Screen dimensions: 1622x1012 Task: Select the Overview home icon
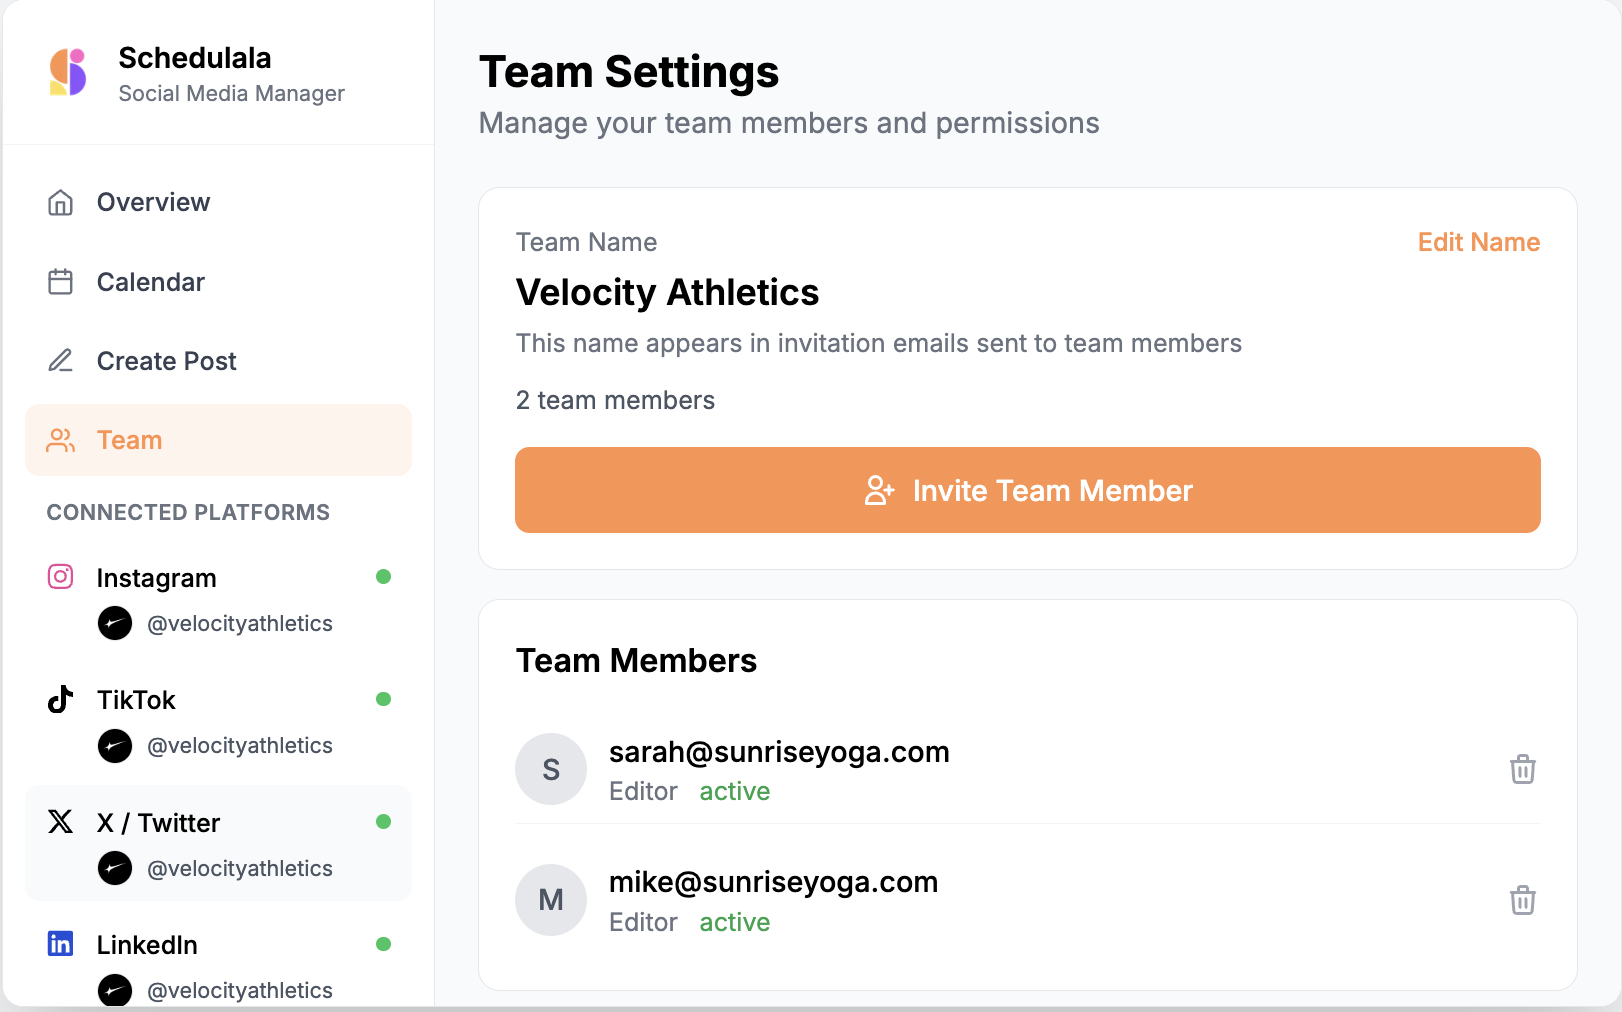coord(60,202)
